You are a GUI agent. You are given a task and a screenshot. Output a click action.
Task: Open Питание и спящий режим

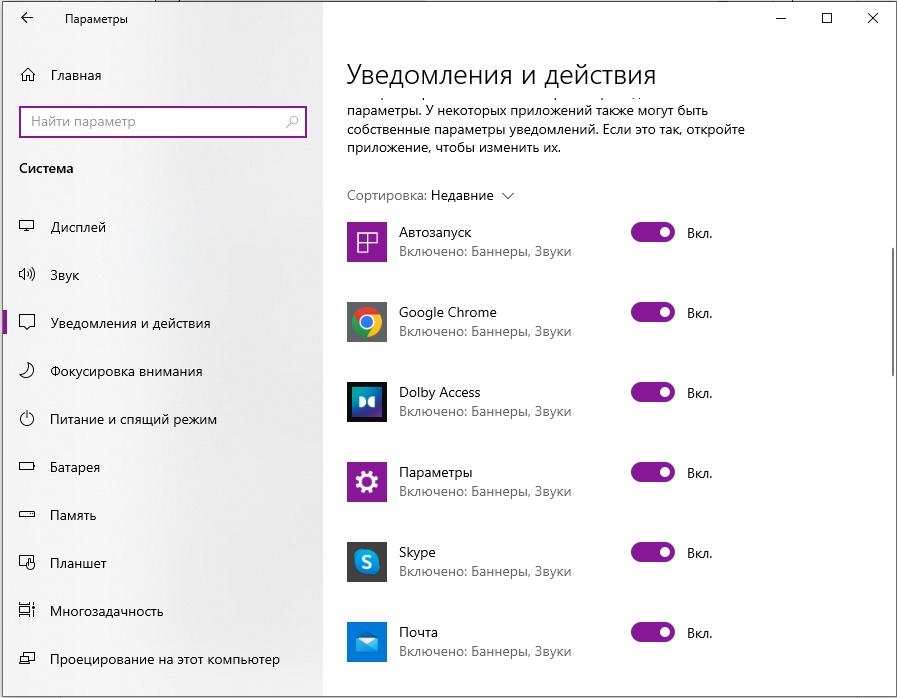pyautogui.click(x=162, y=419)
